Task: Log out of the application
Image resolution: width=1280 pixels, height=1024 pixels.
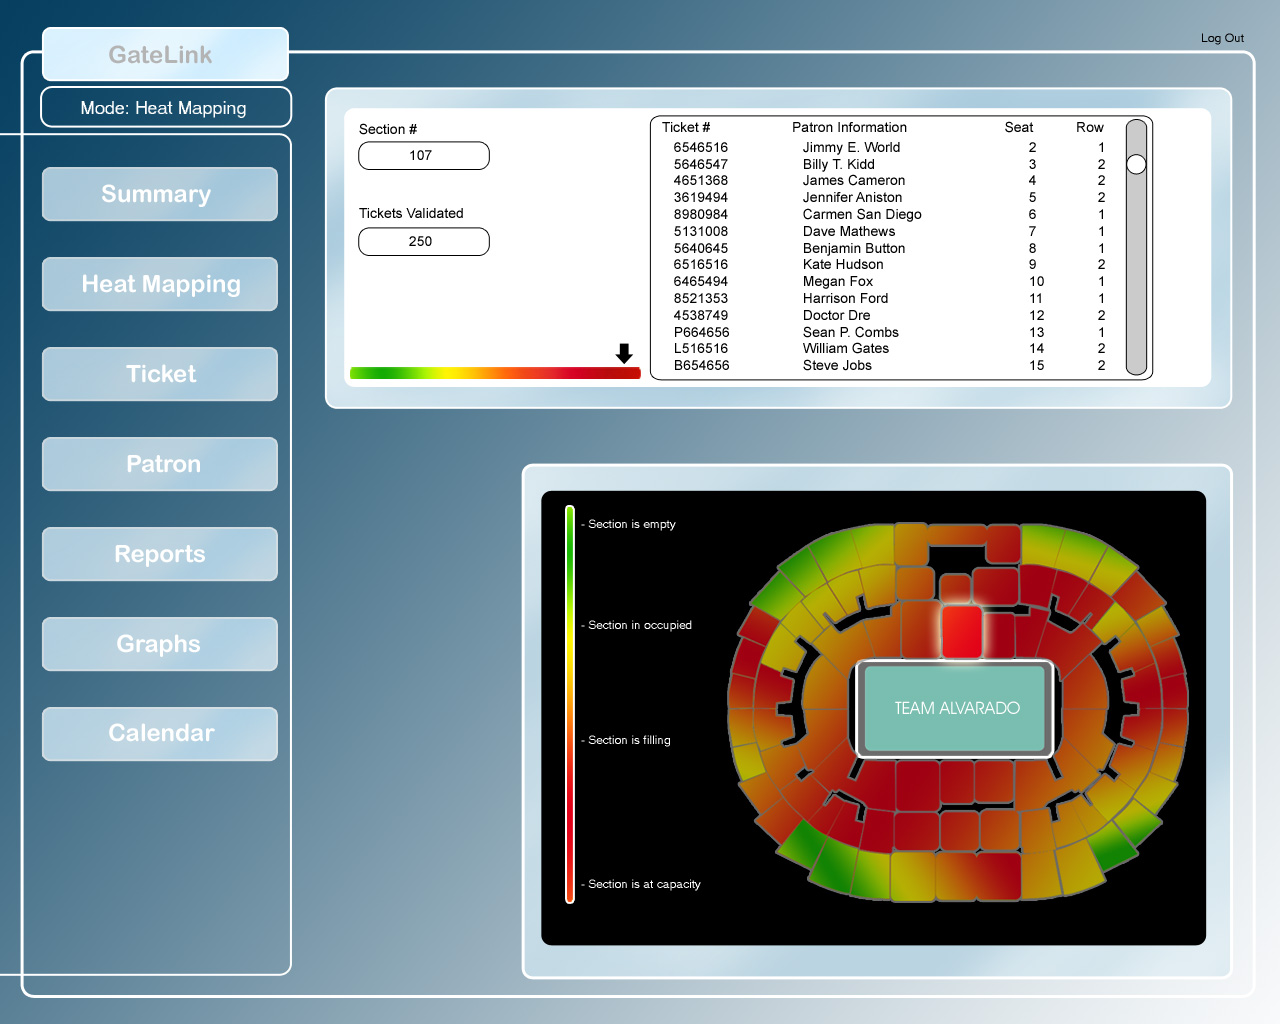Action: 1222,38
